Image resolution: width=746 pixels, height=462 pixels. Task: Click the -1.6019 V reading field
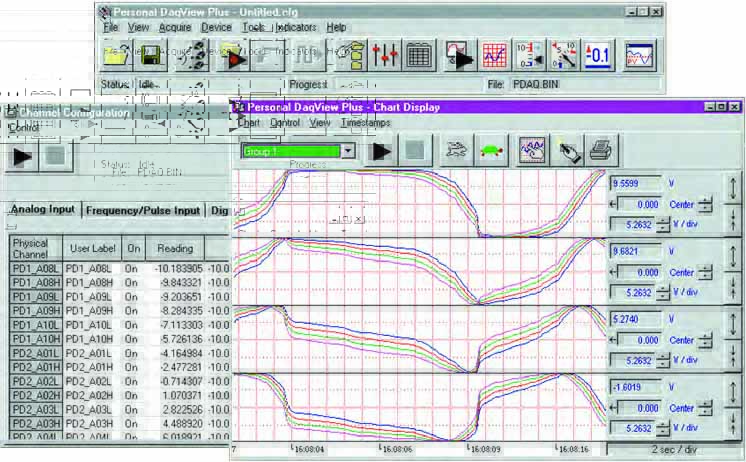[636, 387]
